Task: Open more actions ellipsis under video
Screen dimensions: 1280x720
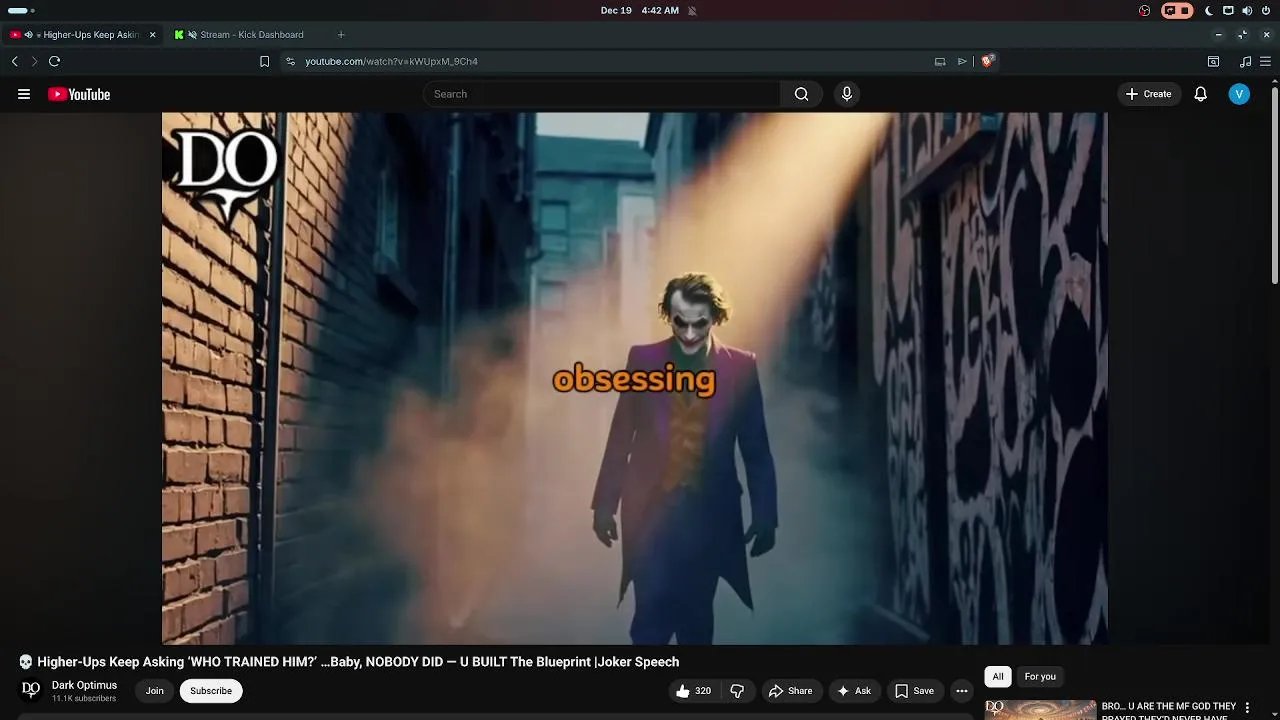Action: tap(962, 691)
